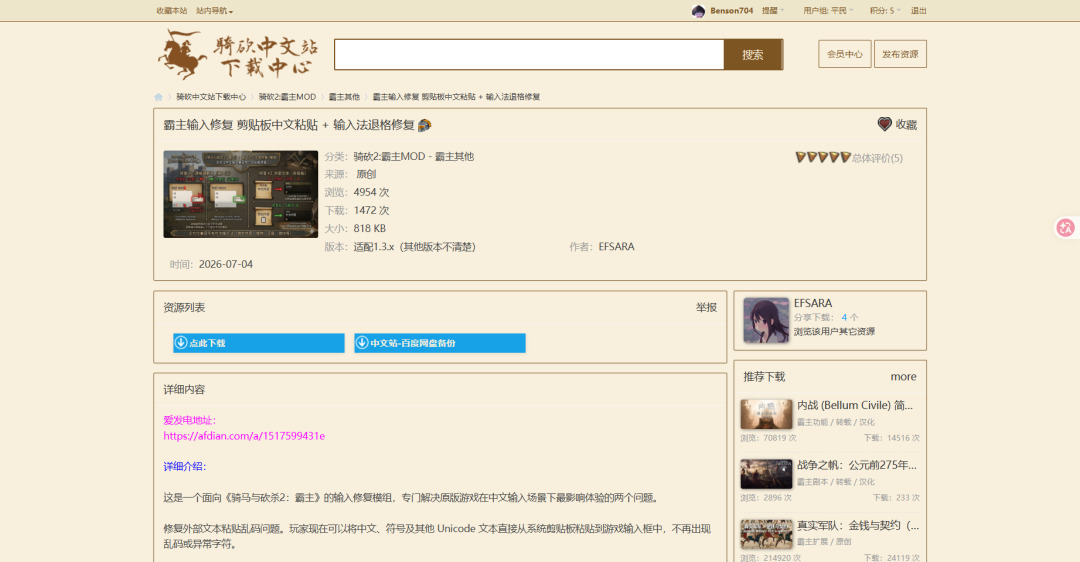Click the 推荐下载 heading
The width and height of the screenshot is (1080, 562).
(764, 377)
